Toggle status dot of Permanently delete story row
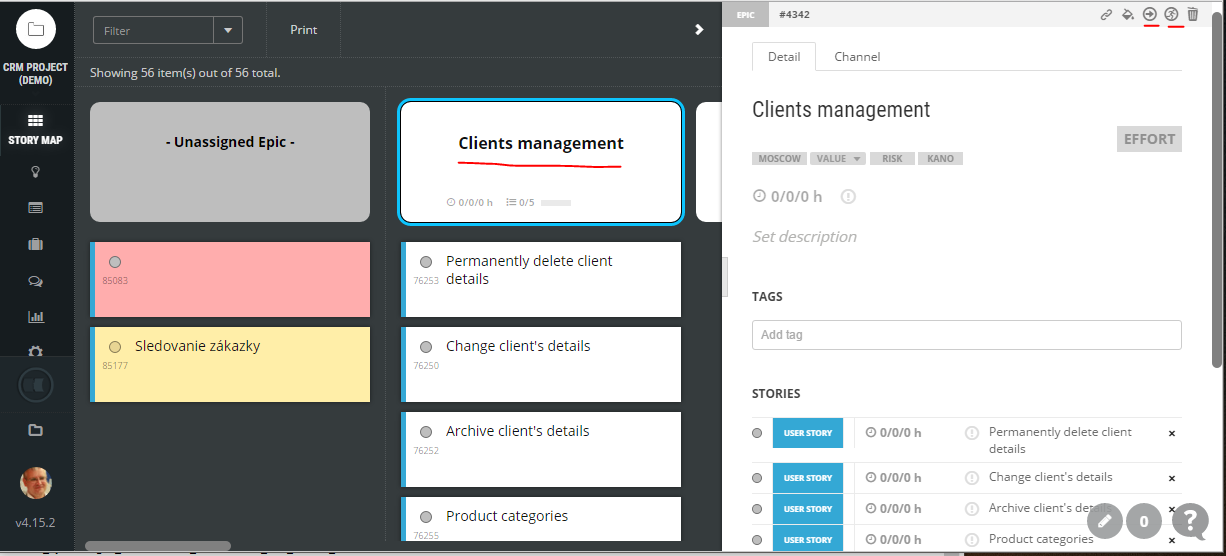 click(757, 433)
